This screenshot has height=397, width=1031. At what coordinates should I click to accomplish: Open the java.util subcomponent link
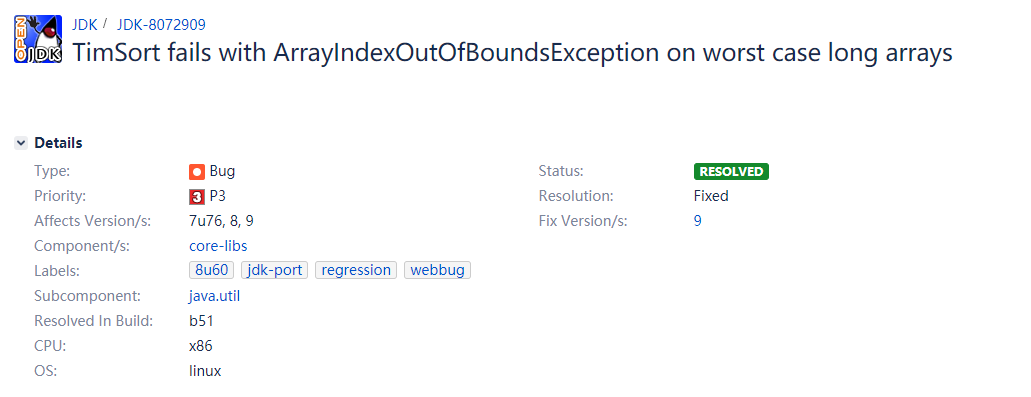(214, 296)
